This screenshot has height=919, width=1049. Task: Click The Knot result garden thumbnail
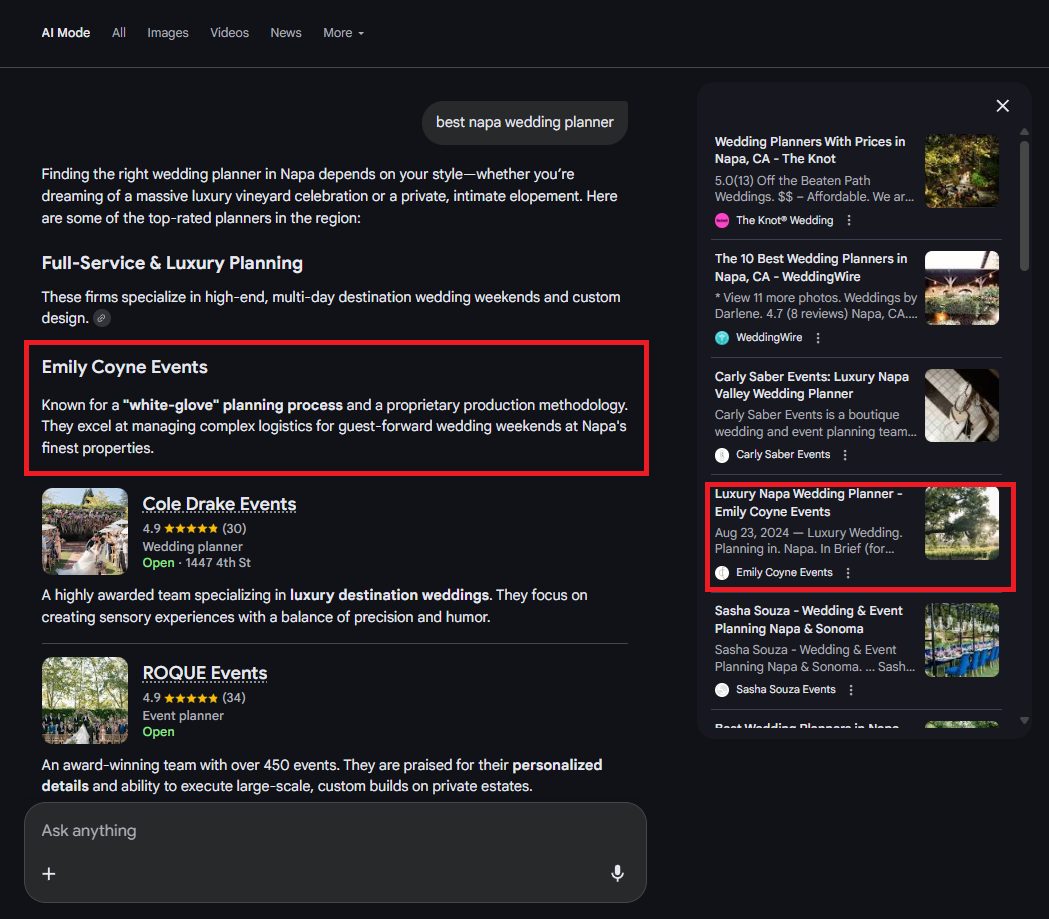pyautogui.click(x=961, y=171)
